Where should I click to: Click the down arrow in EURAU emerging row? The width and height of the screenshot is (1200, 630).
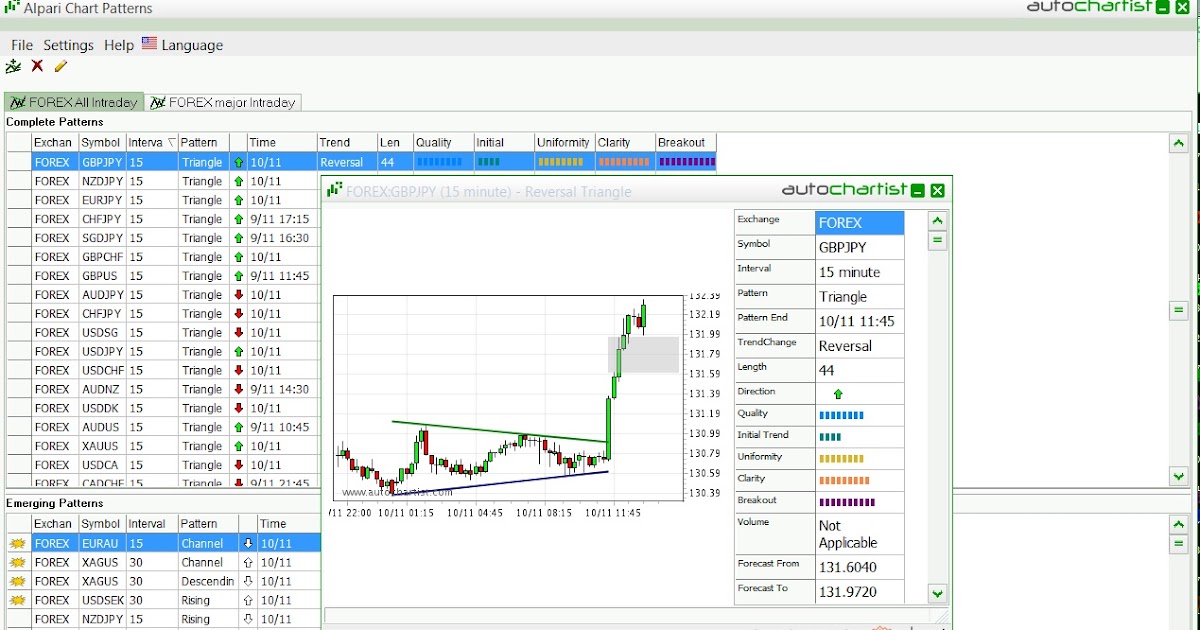pos(248,543)
